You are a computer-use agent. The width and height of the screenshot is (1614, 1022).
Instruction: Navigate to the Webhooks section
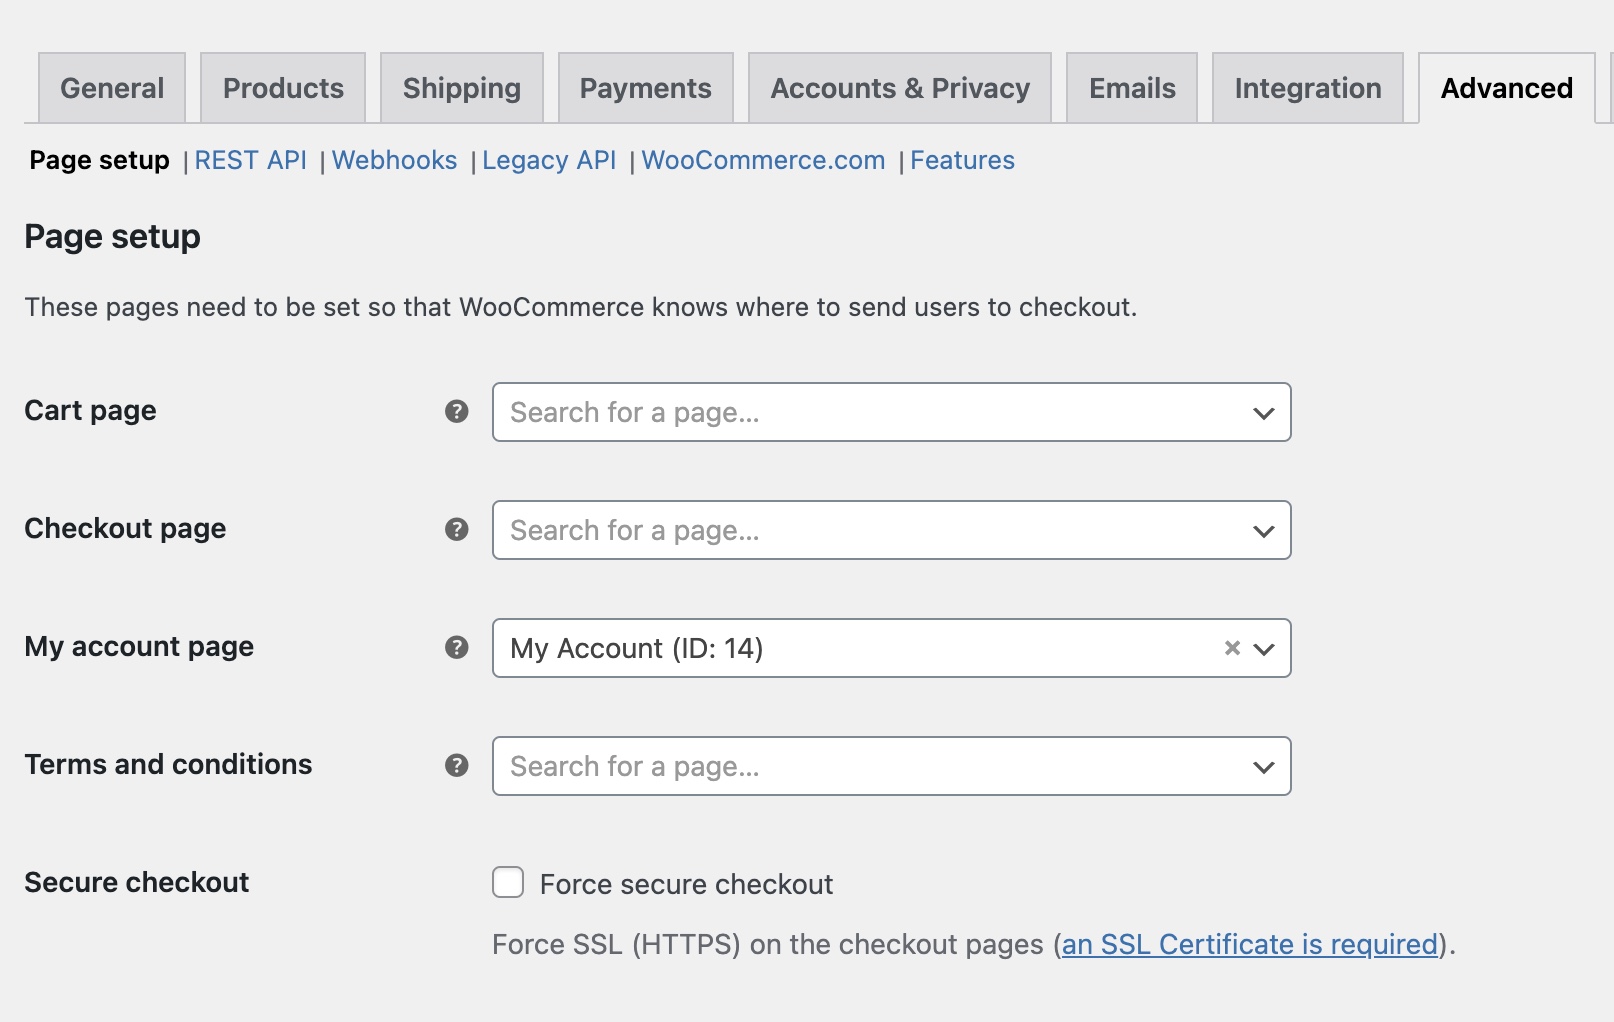tap(394, 160)
